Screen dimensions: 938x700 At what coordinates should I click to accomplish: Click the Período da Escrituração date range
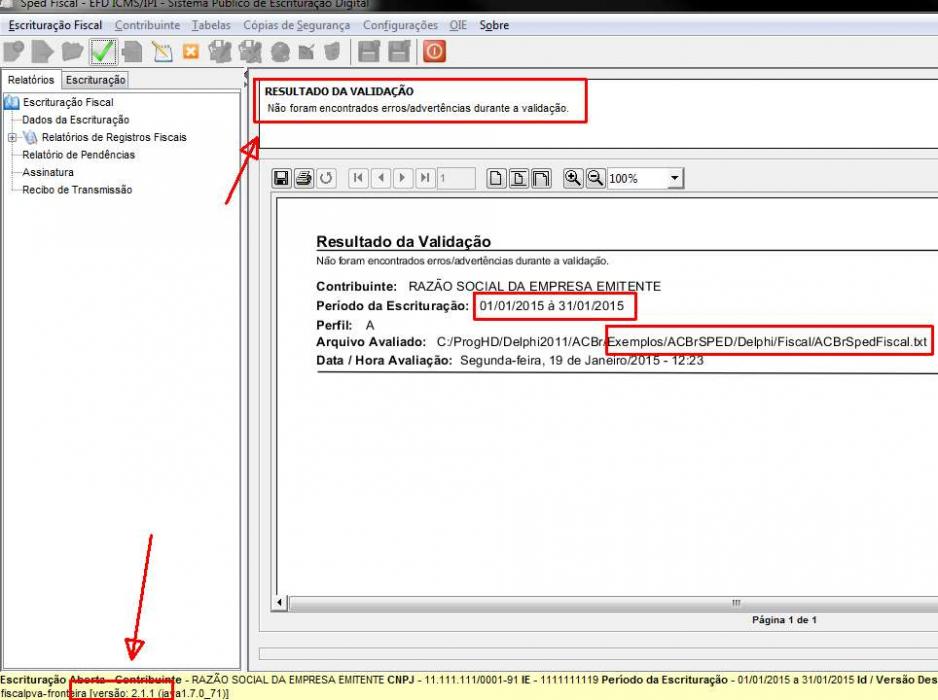click(x=552, y=306)
